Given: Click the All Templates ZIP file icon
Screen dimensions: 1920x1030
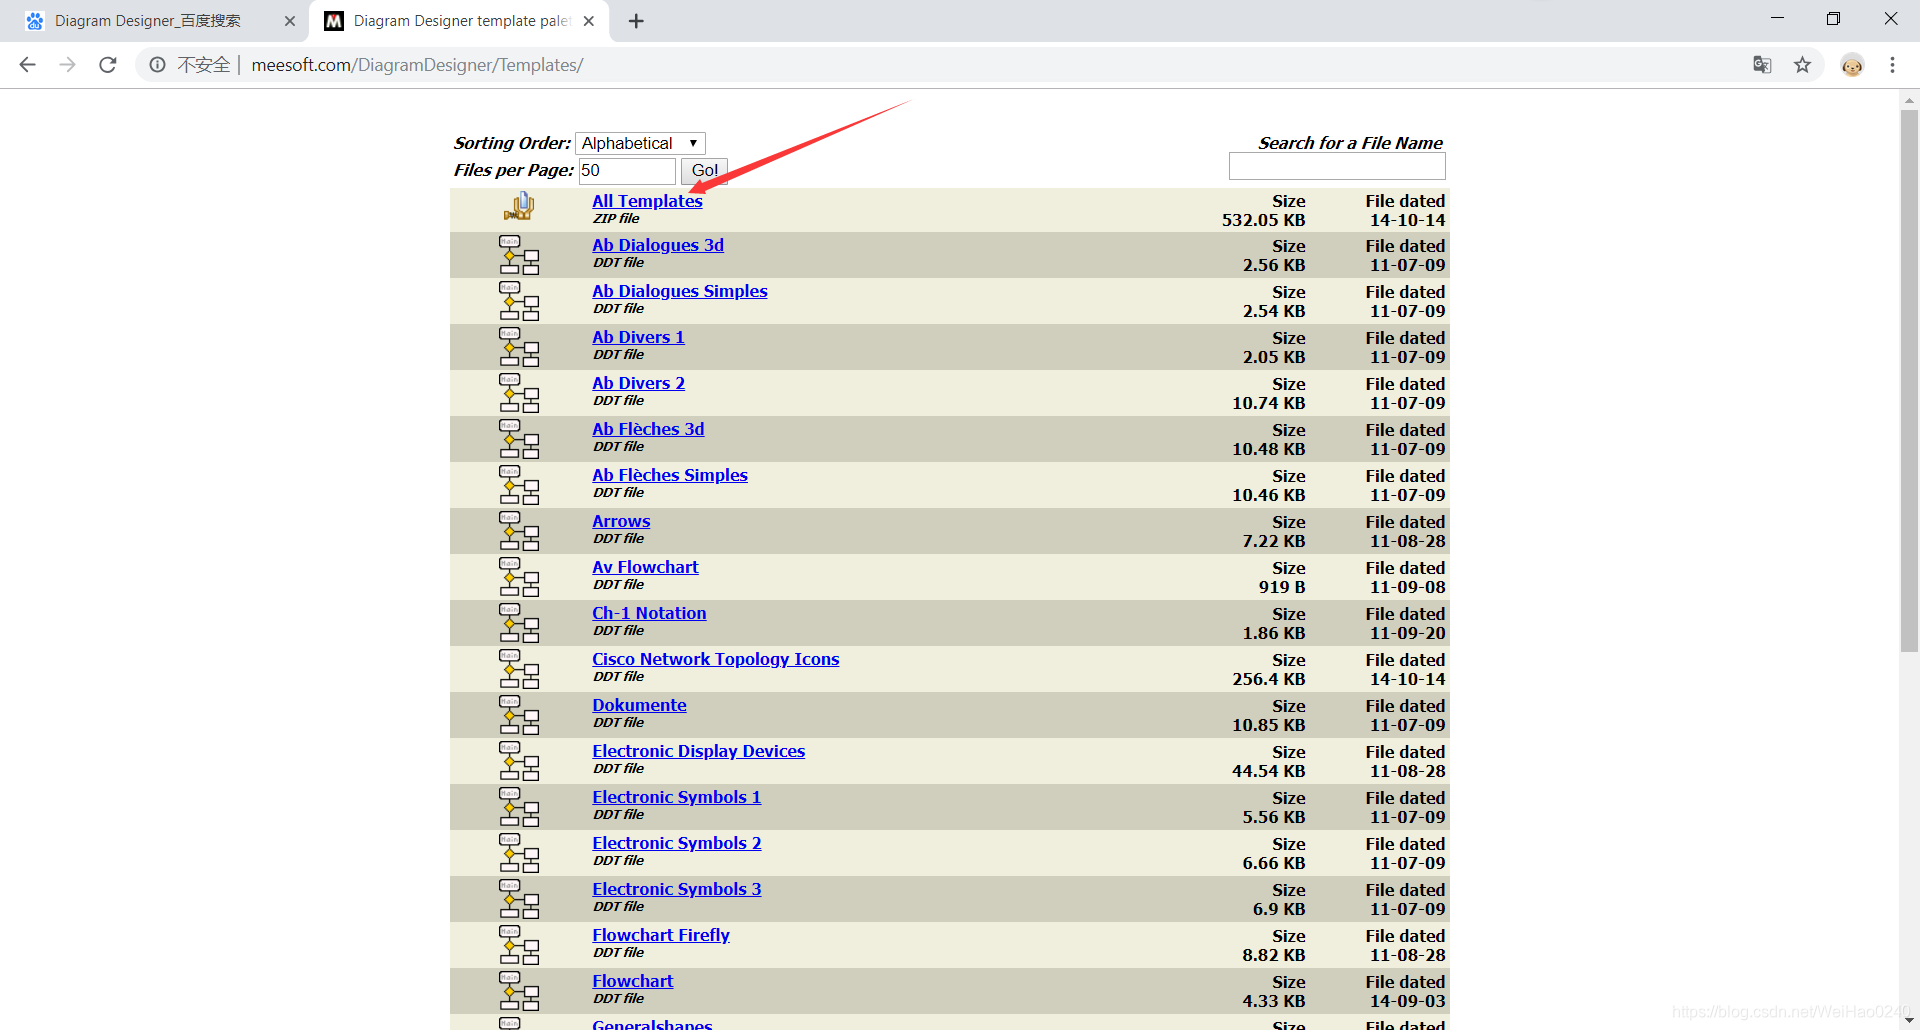Looking at the screenshot, I should tap(519, 207).
